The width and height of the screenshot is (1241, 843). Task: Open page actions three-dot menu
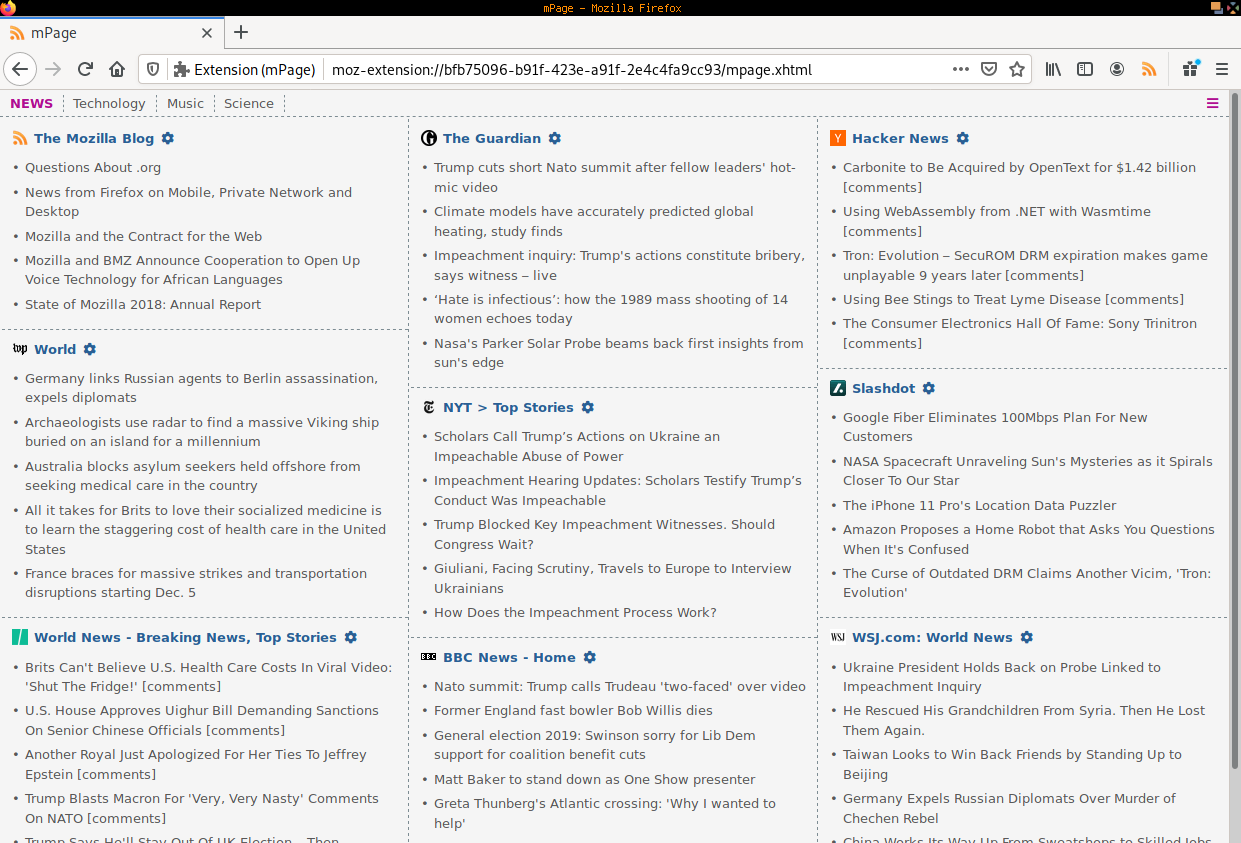[961, 69]
